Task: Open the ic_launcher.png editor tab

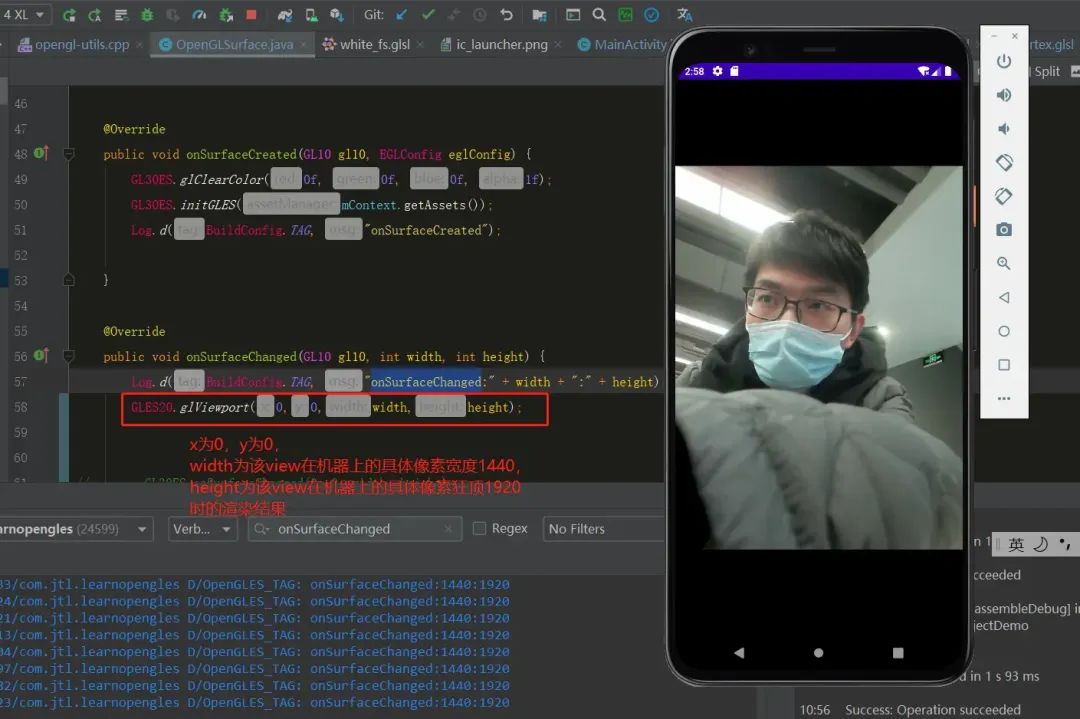Action: [x=500, y=45]
